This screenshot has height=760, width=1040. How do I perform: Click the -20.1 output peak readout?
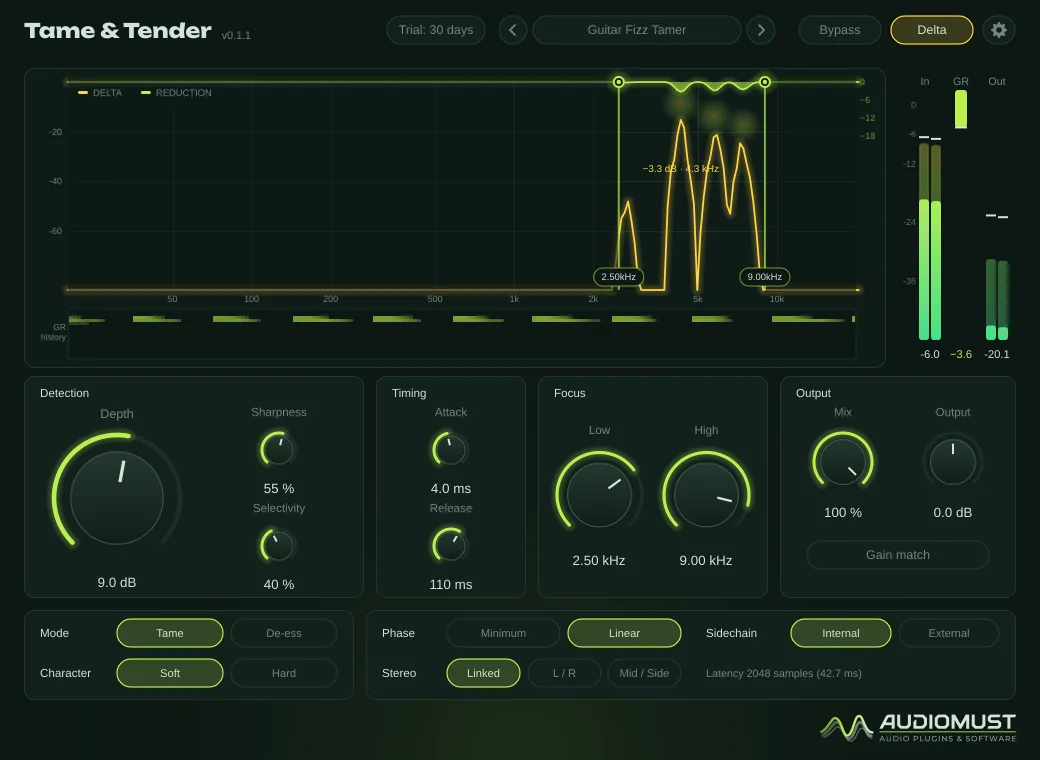pyautogui.click(x=997, y=354)
